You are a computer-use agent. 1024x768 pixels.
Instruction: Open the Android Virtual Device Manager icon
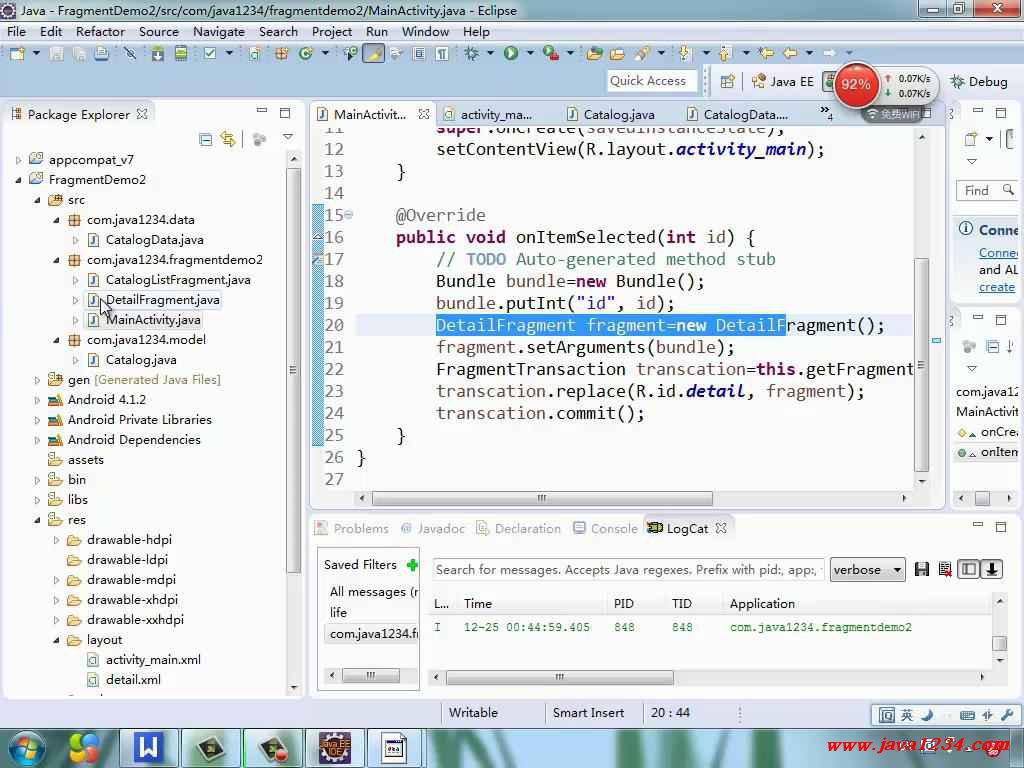pyautogui.click(x=181, y=54)
